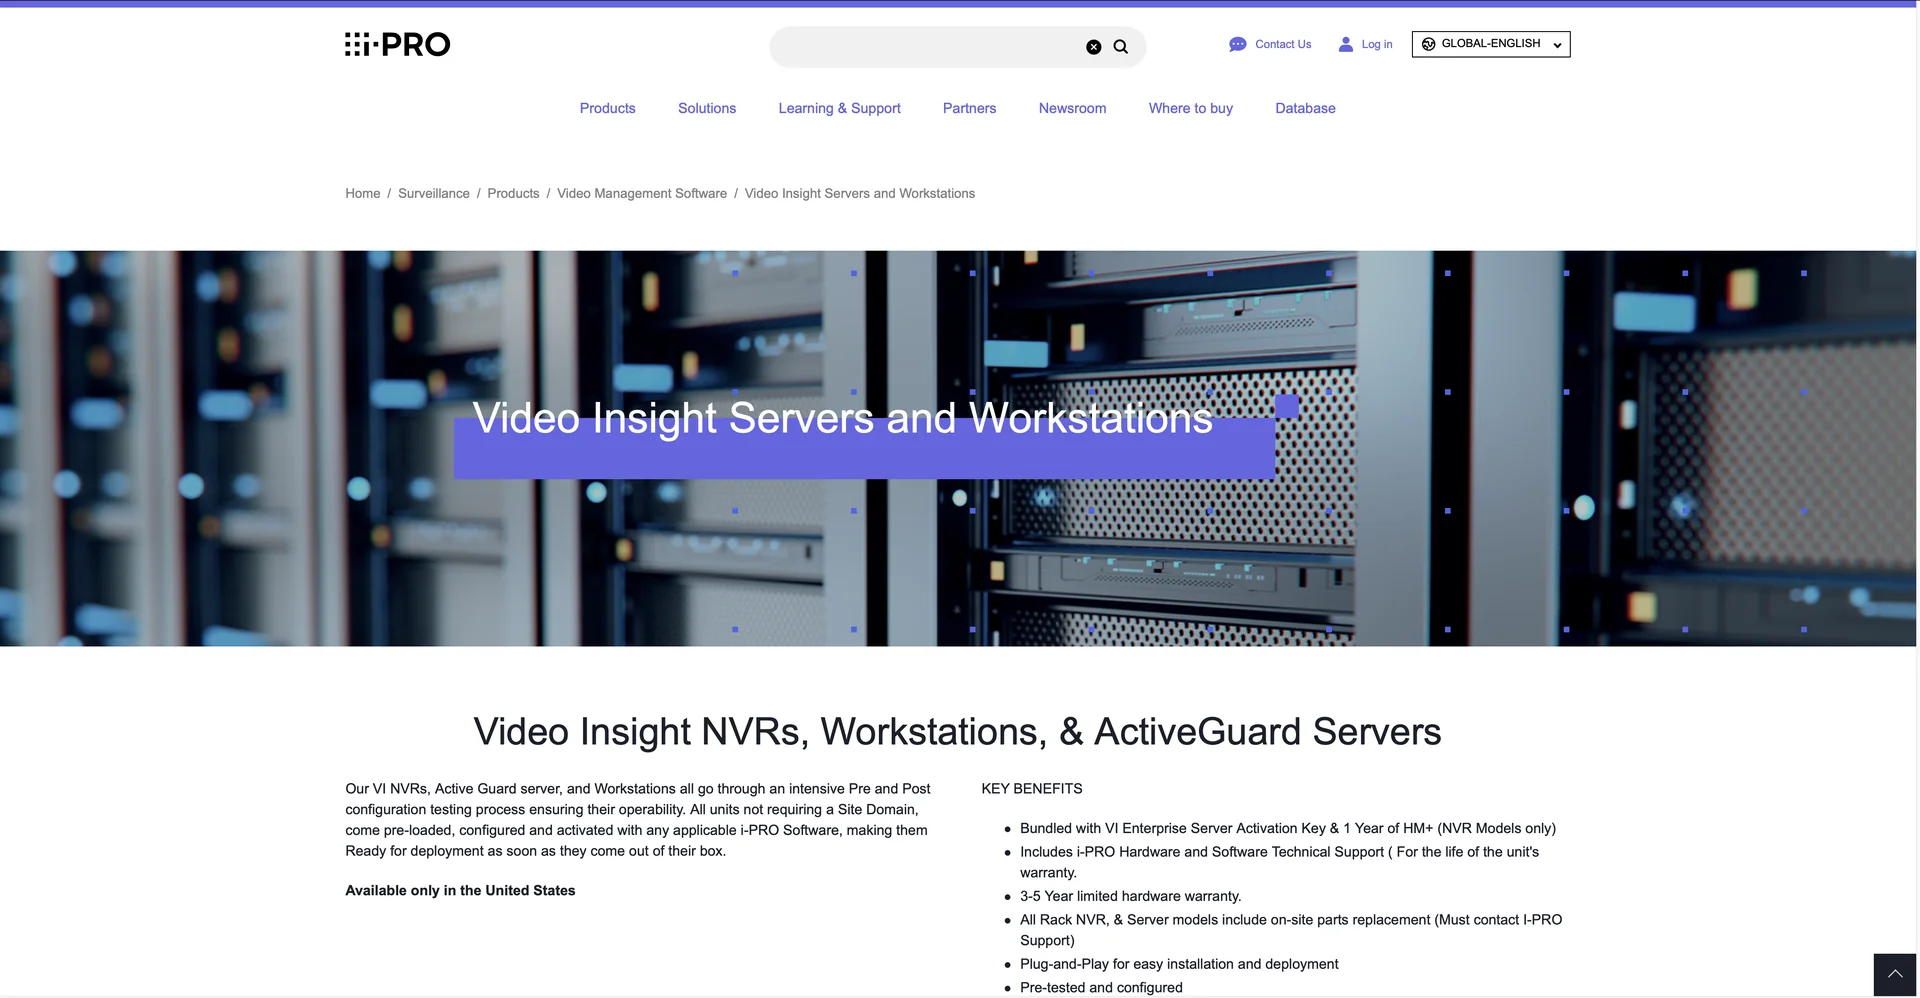Click the Log in user icon
This screenshot has height=998, width=1920.
pyautogui.click(x=1346, y=44)
